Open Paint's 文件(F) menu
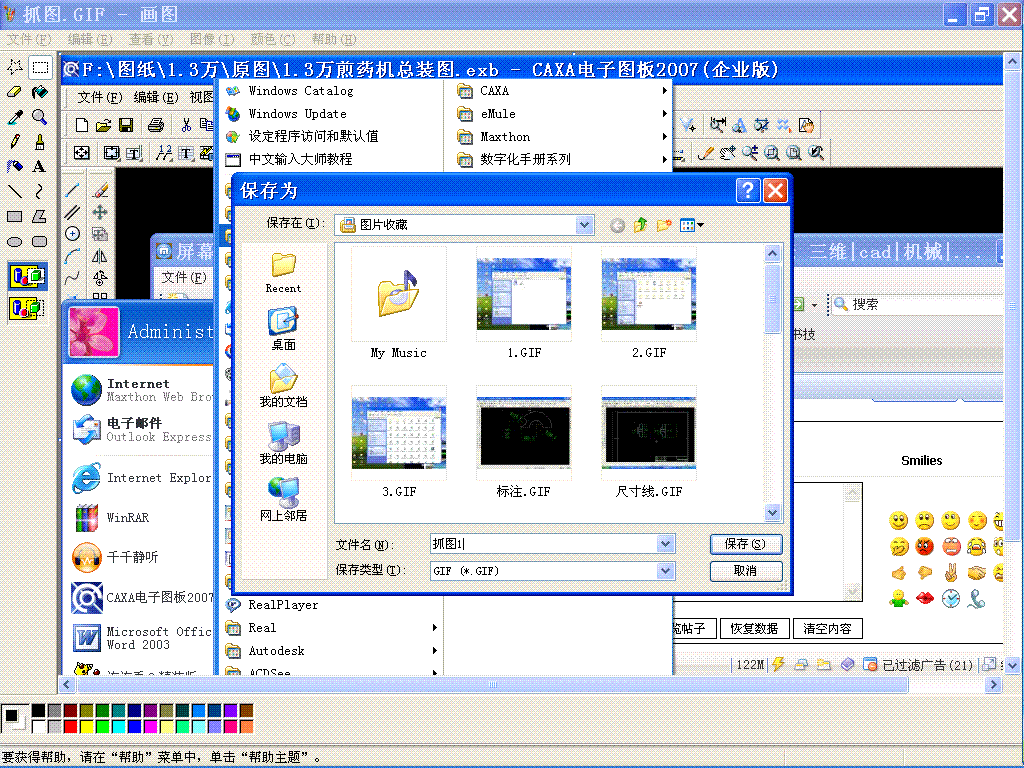Image resolution: width=1024 pixels, height=768 pixels. coord(29,39)
